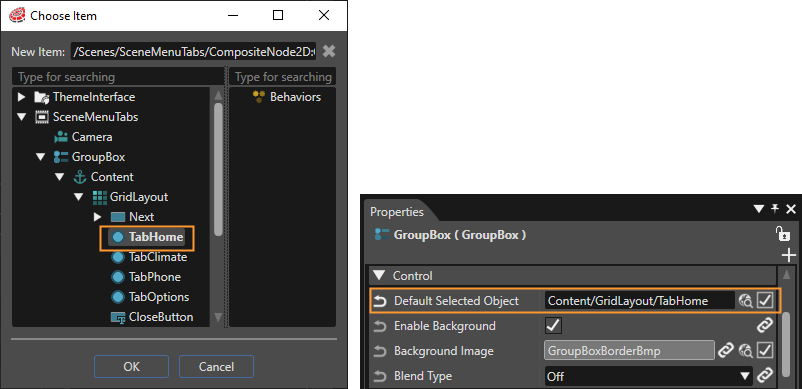Viewport: 802px width, 389px height.
Task: Click the Behaviors icon in right list
Action: point(259,97)
